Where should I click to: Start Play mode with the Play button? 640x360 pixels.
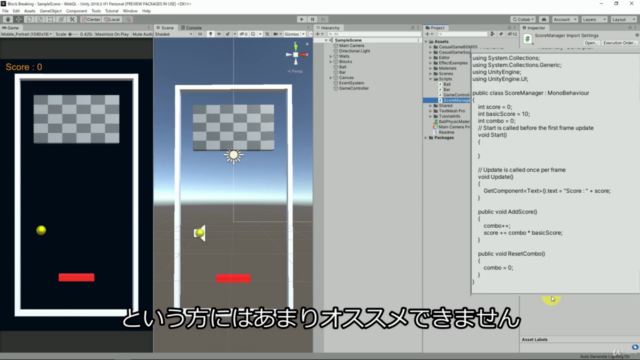coord(302,19)
